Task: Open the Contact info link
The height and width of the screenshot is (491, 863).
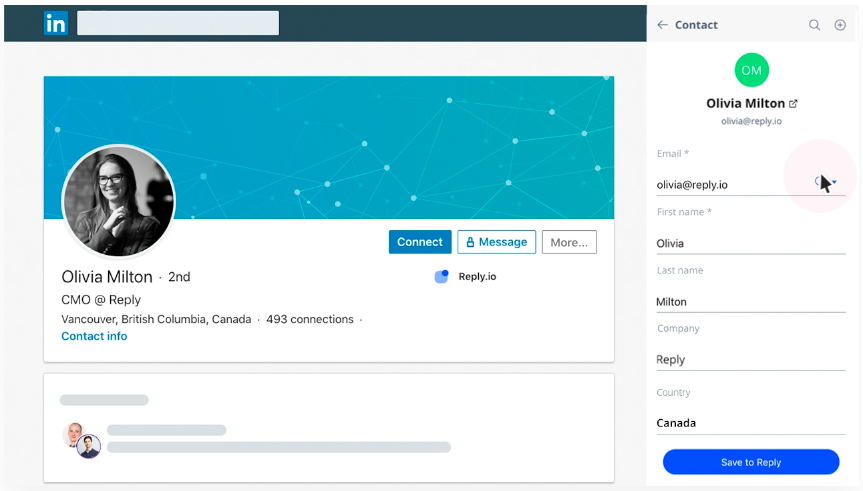Action: pyautogui.click(x=94, y=336)
